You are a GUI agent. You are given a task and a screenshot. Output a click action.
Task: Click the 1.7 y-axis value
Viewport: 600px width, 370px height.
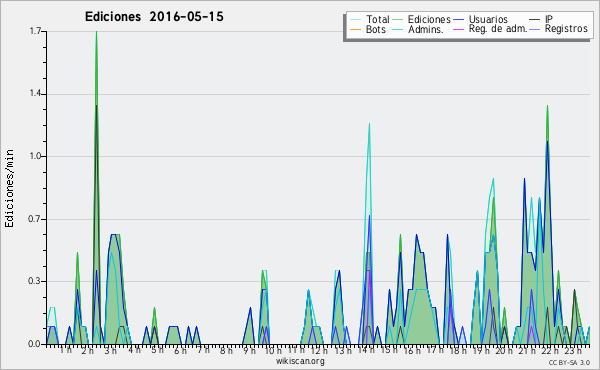[x=35, y=31]
